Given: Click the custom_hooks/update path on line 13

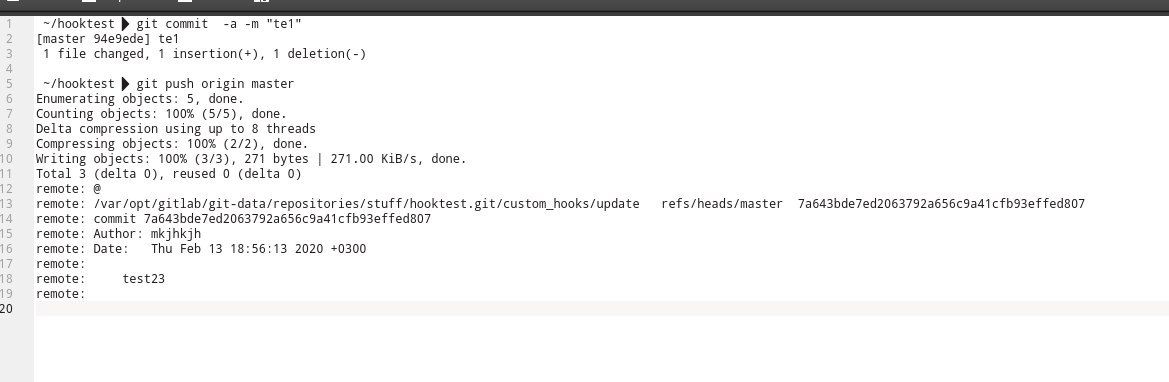Looking at the screenshot, I should coord(366,203).
